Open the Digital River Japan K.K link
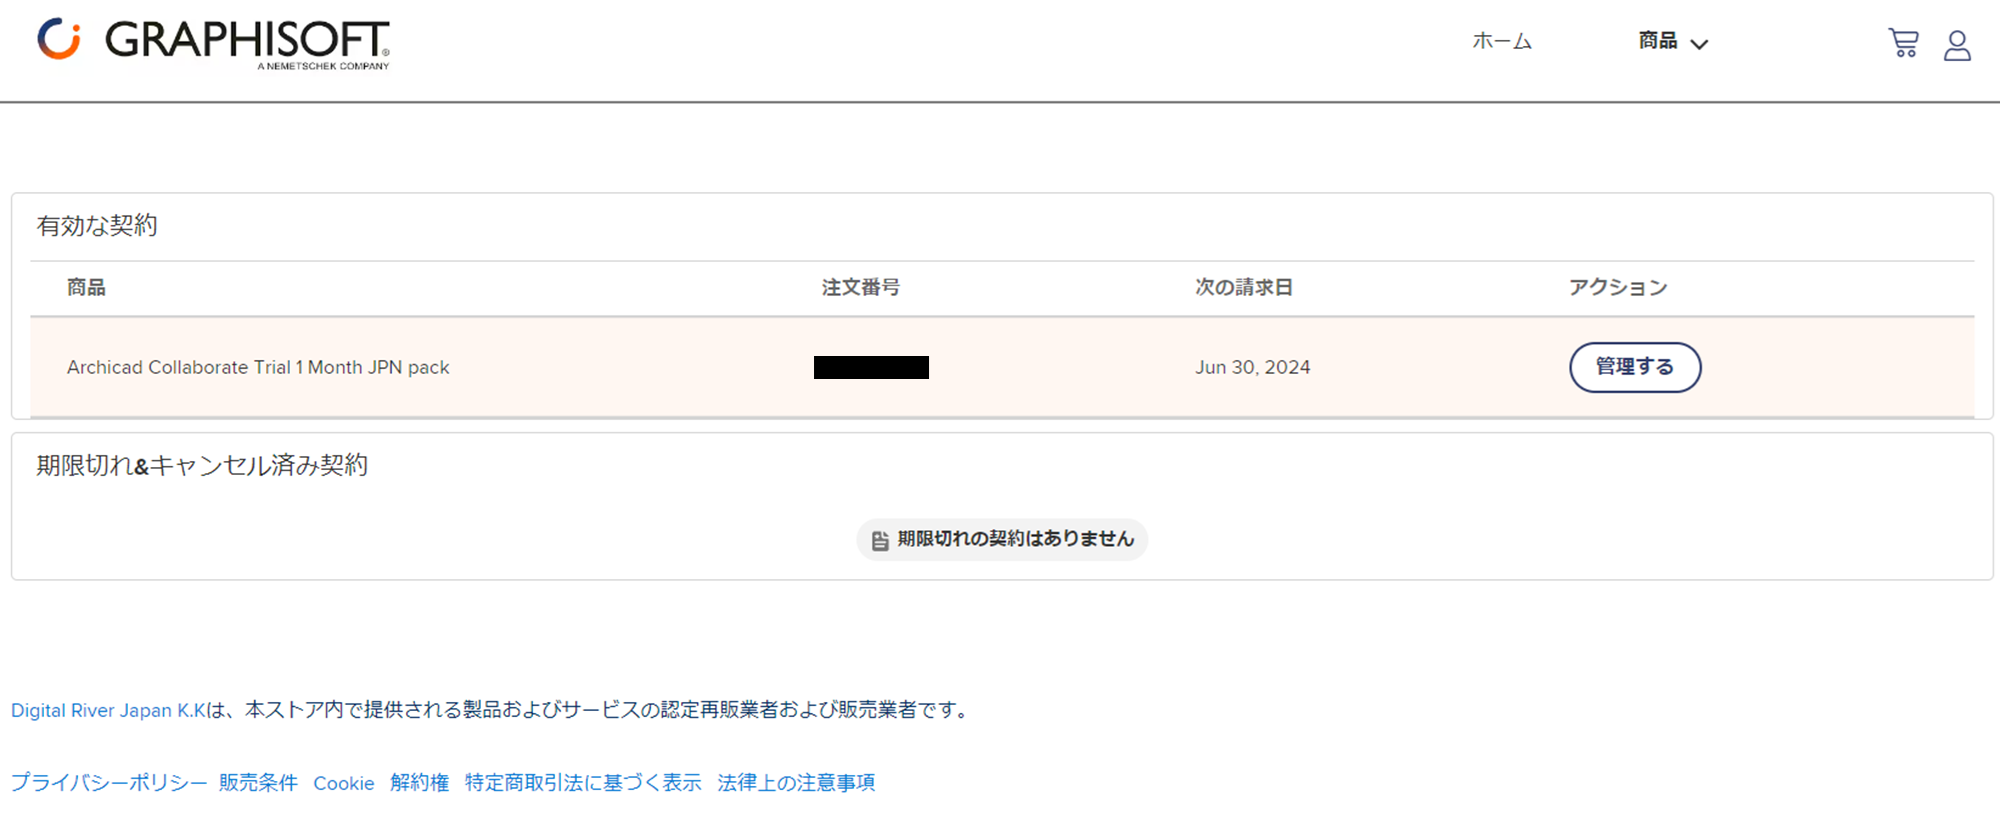Screen dimensions: 2000x830 pyautogui.click(x=108, y=710)
